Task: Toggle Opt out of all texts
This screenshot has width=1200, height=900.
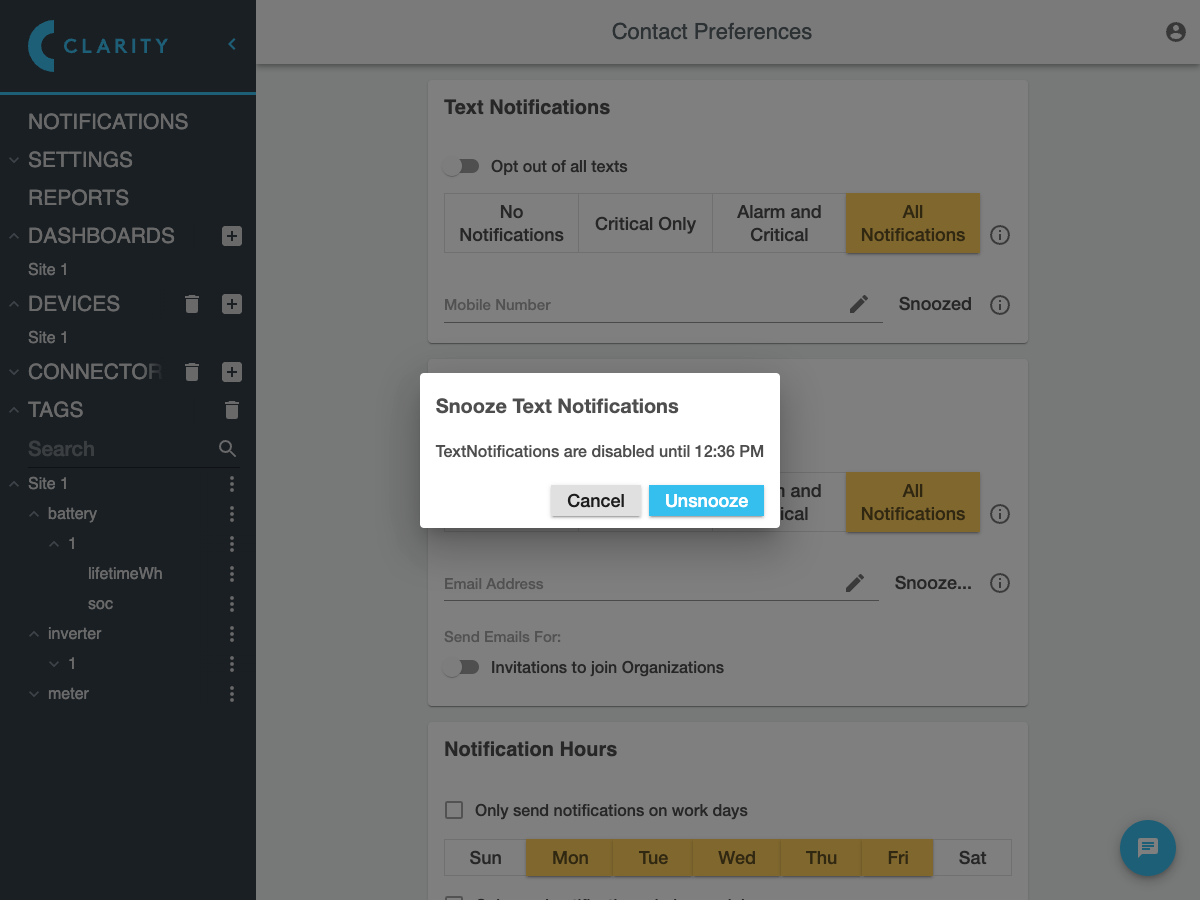Action: pyautogui.click(x=461, y=167)
